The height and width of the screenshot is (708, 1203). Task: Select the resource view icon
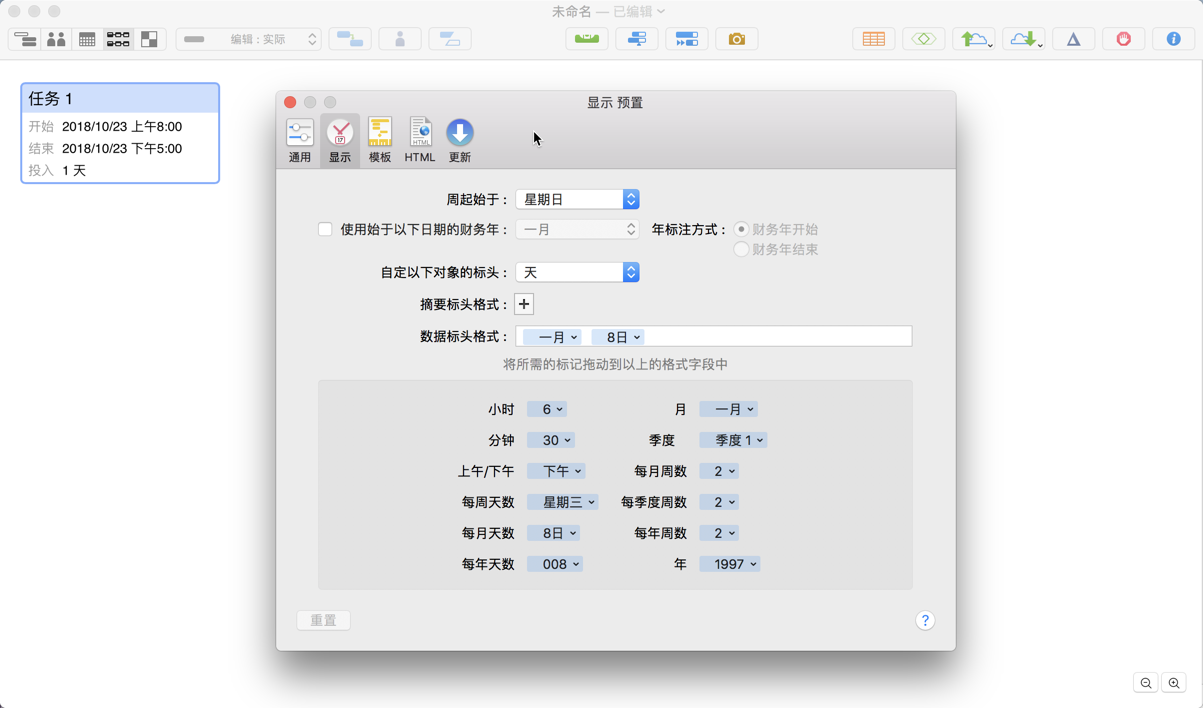[x=56, y=39]
